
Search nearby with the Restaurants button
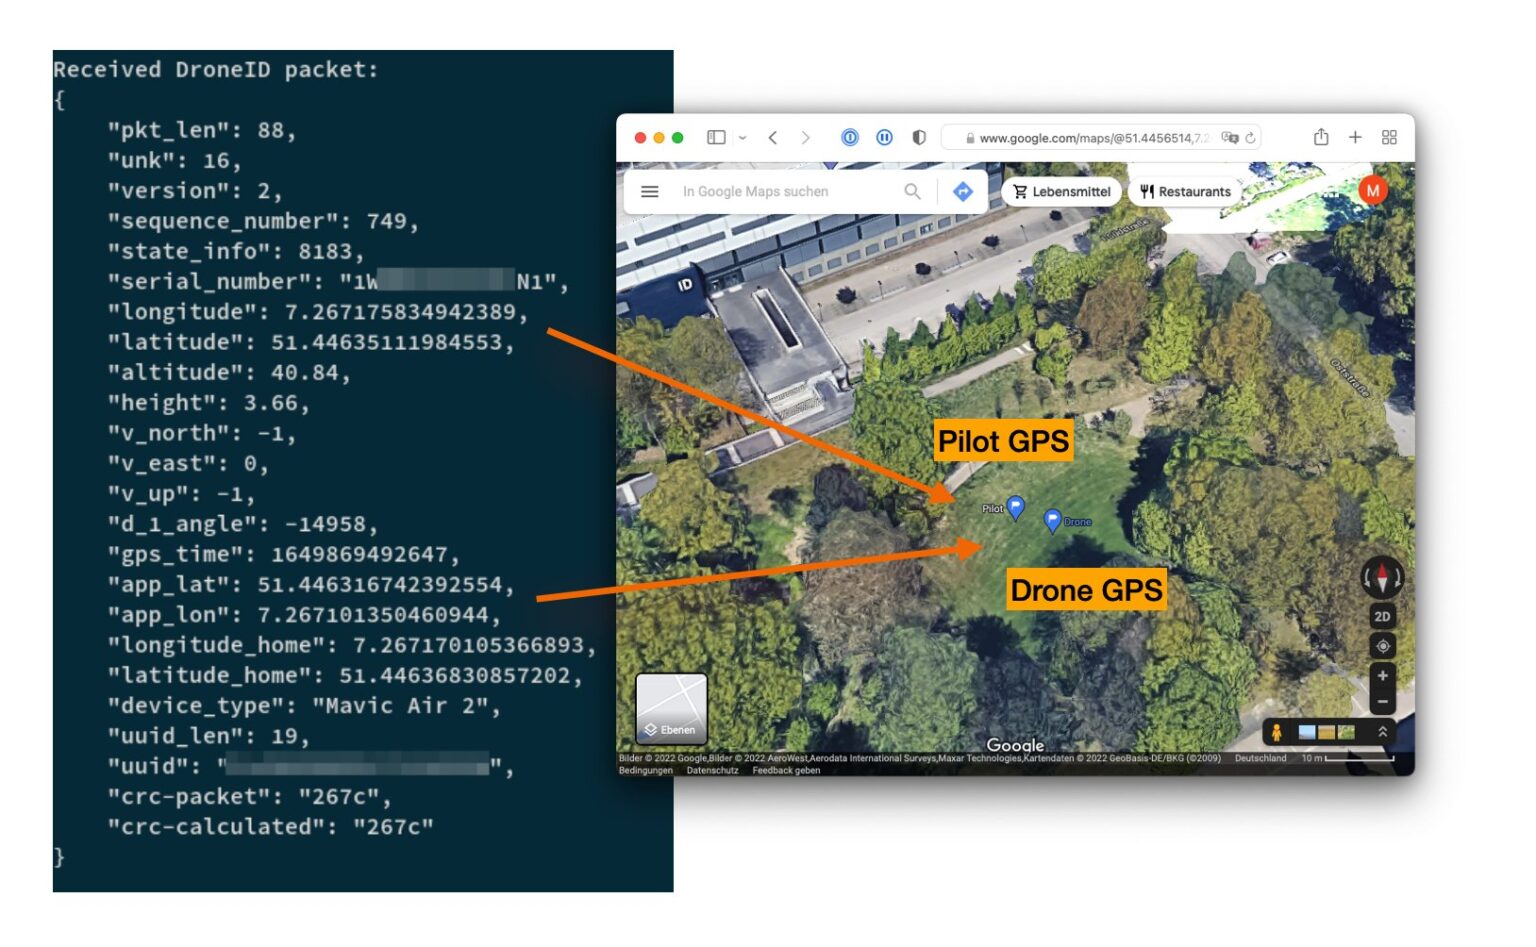click(1187, 191)
